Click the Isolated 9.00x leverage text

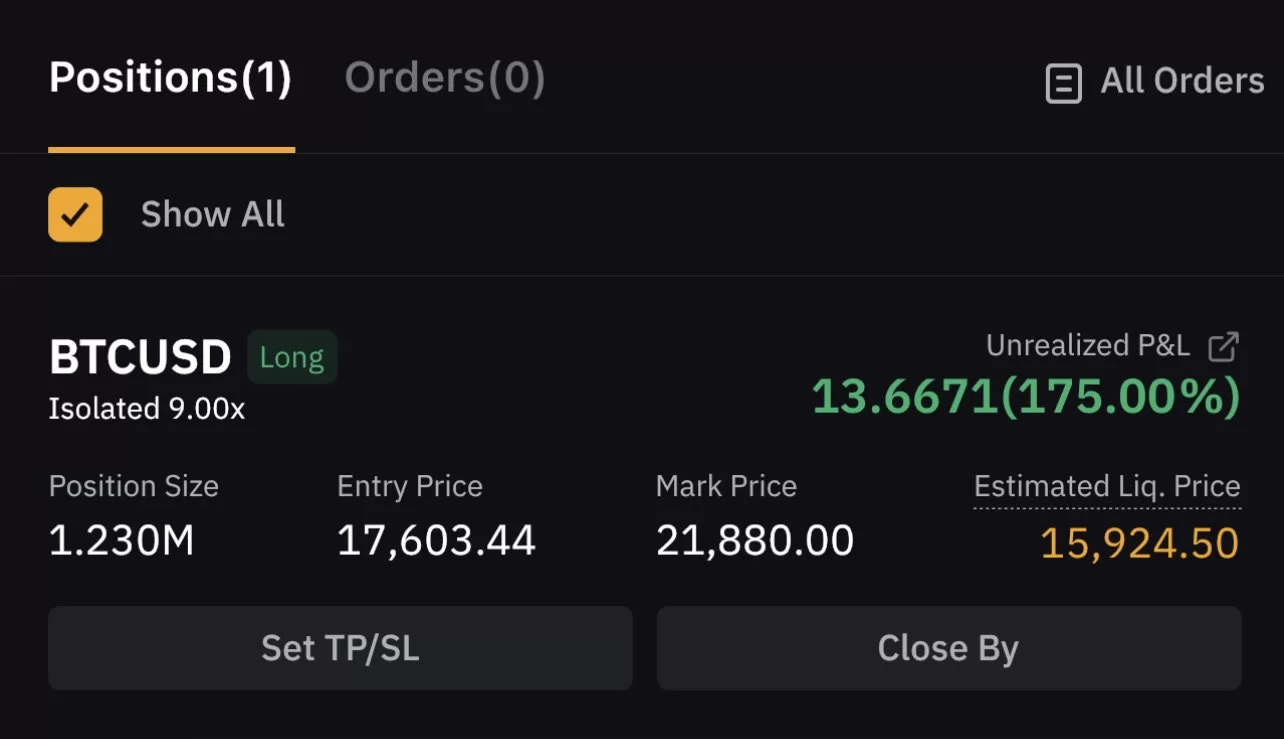pyautogui.click(x=147, y=409)
